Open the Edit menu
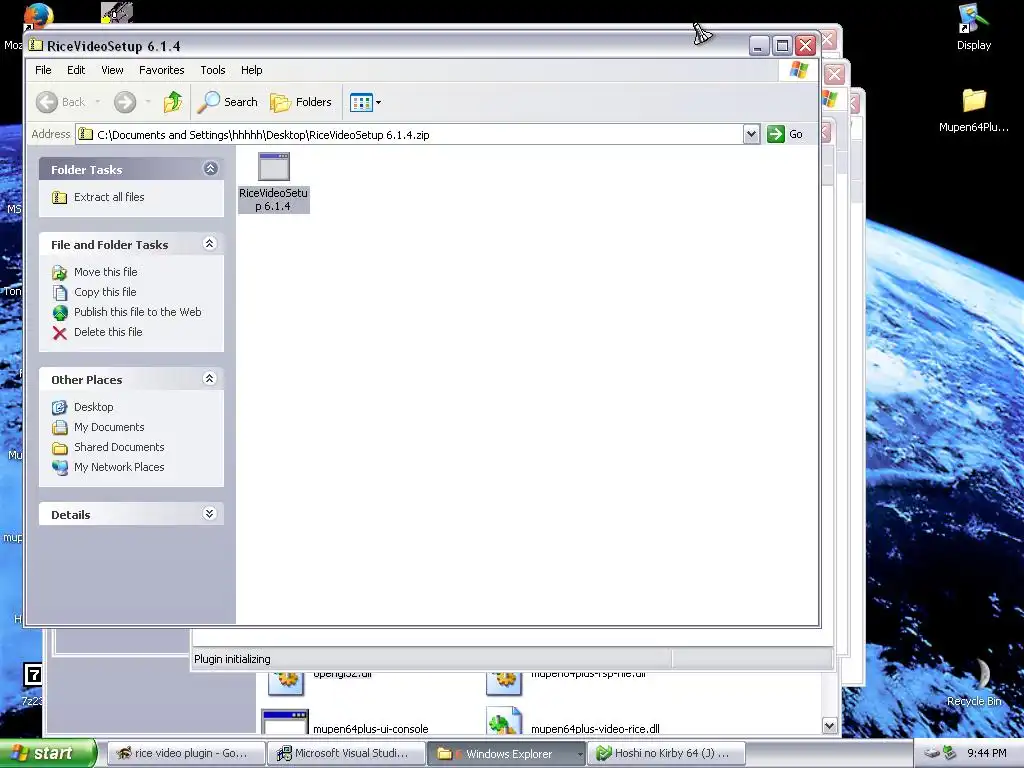This screenshot has height=768, width=1024. coord(76,70)
